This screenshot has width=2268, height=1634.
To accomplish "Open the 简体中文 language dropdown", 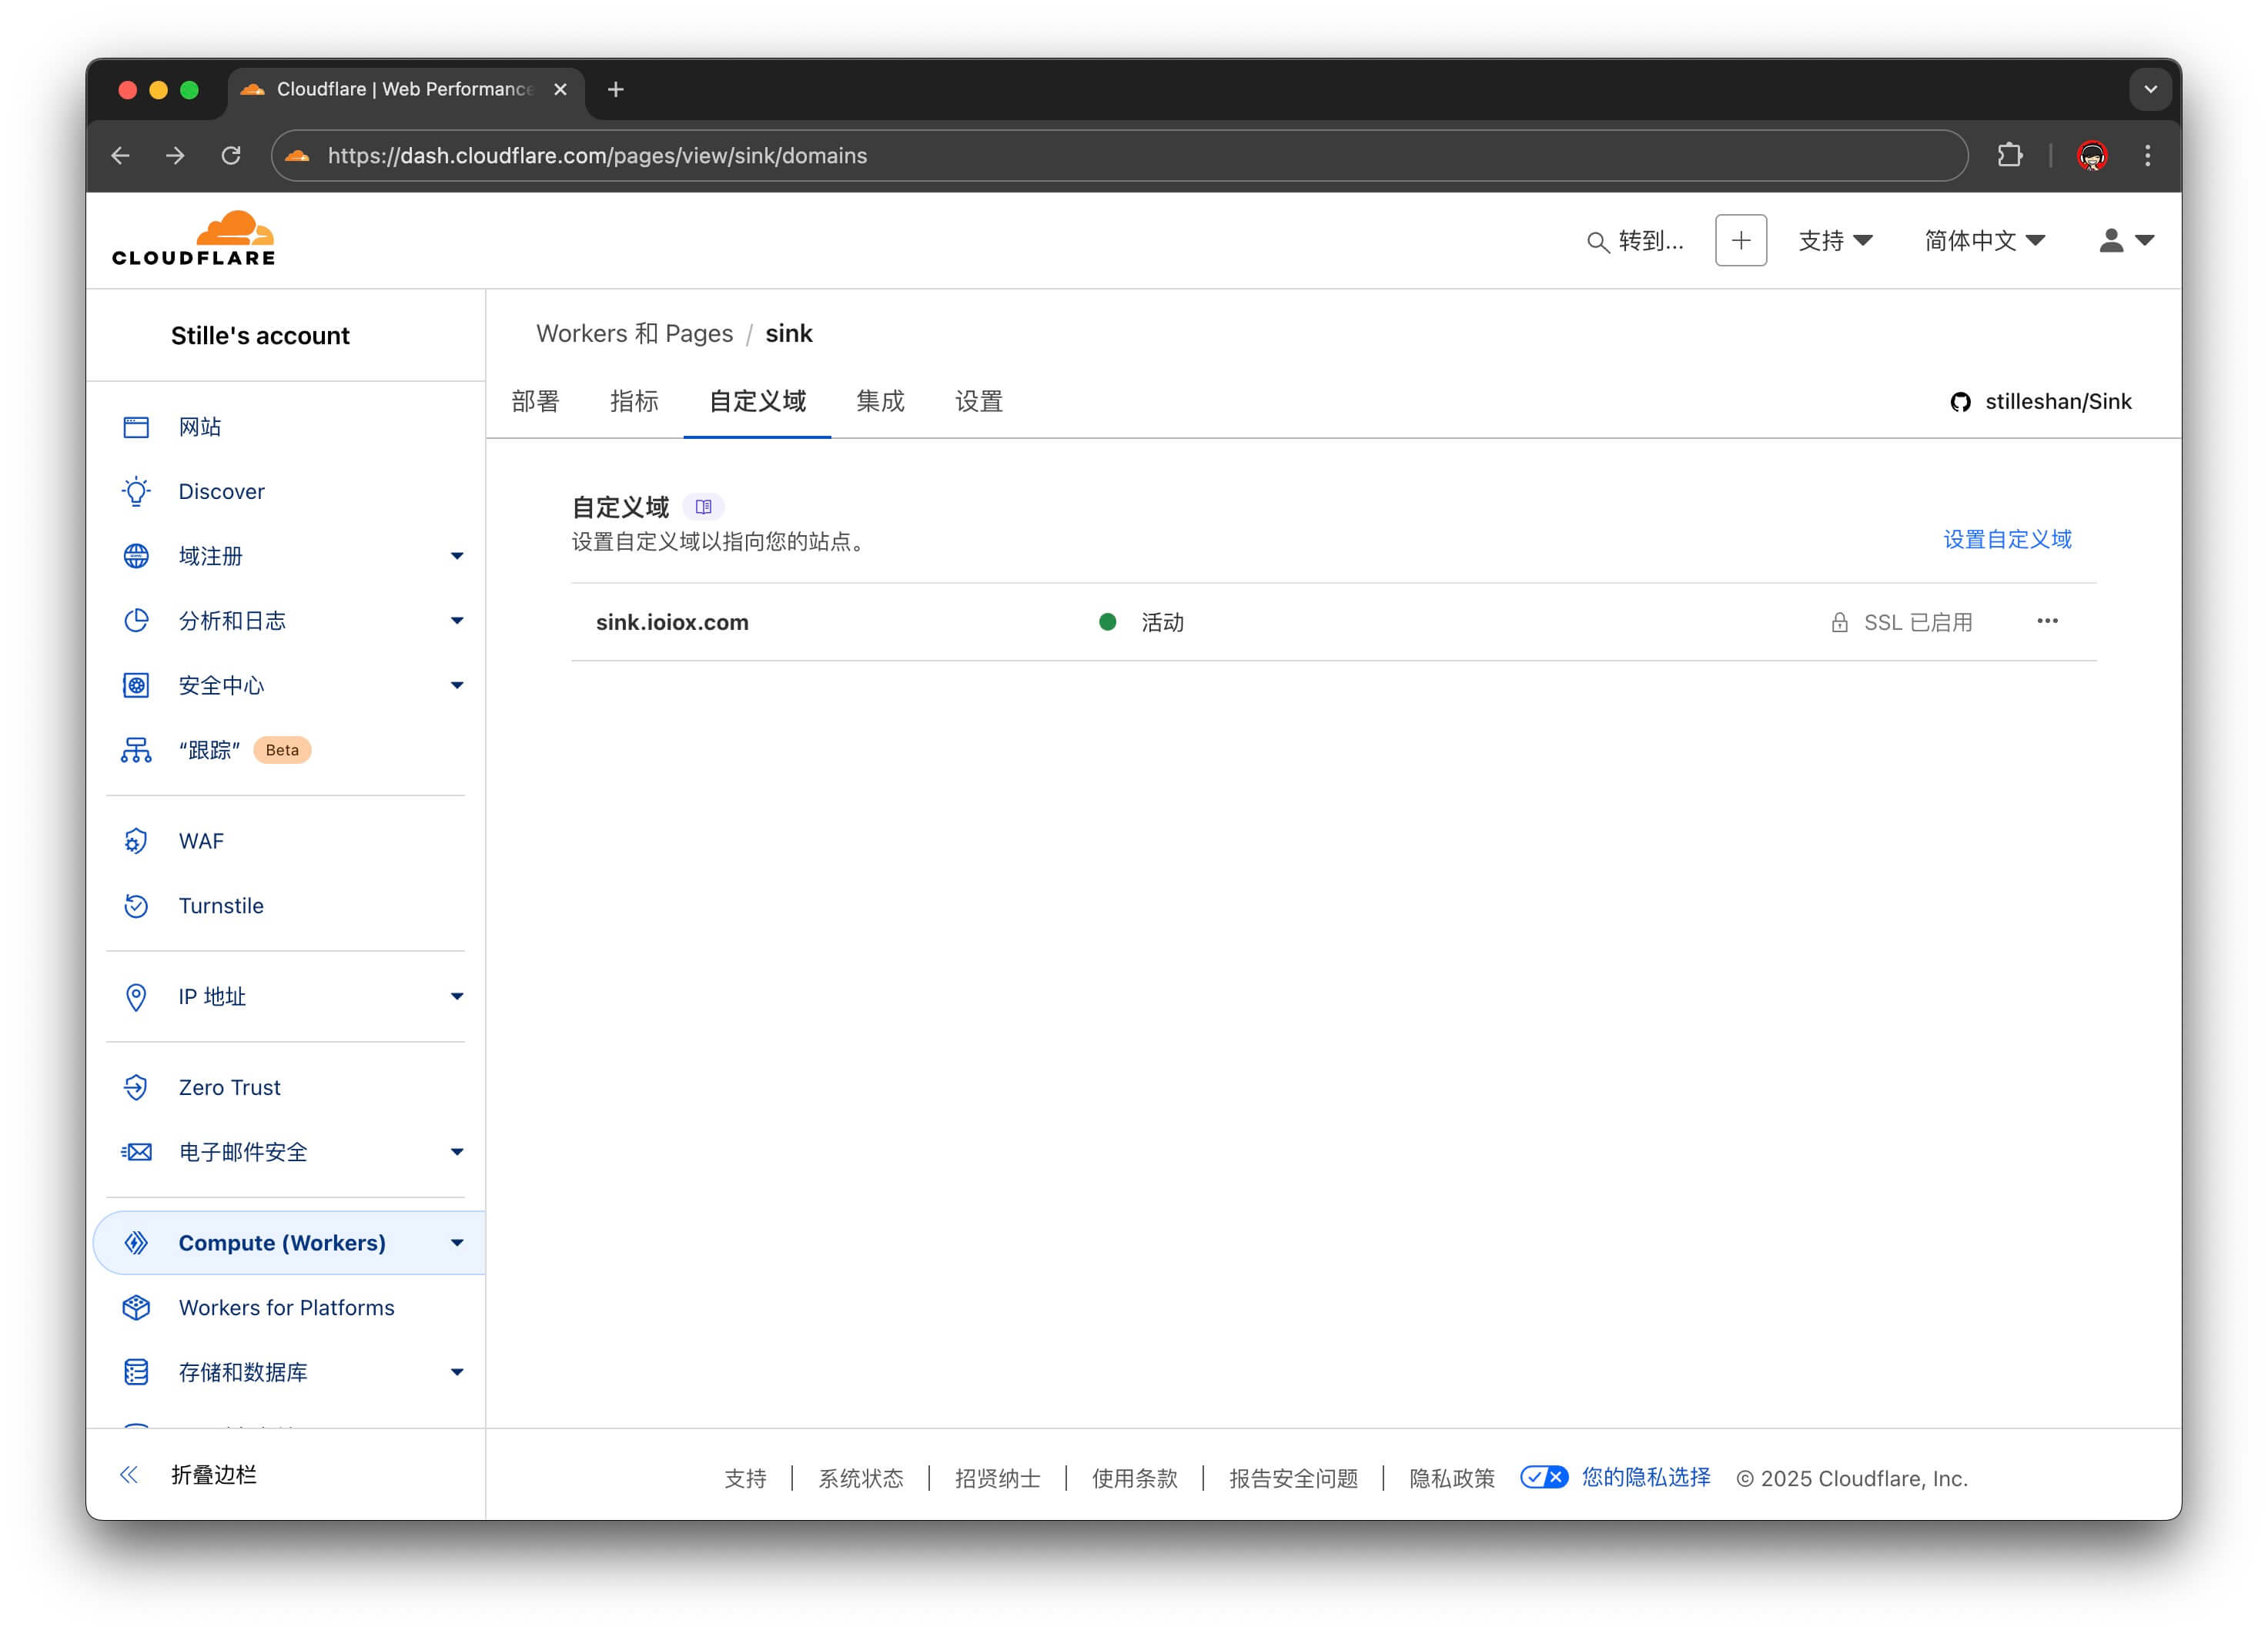I will 1984,240.
